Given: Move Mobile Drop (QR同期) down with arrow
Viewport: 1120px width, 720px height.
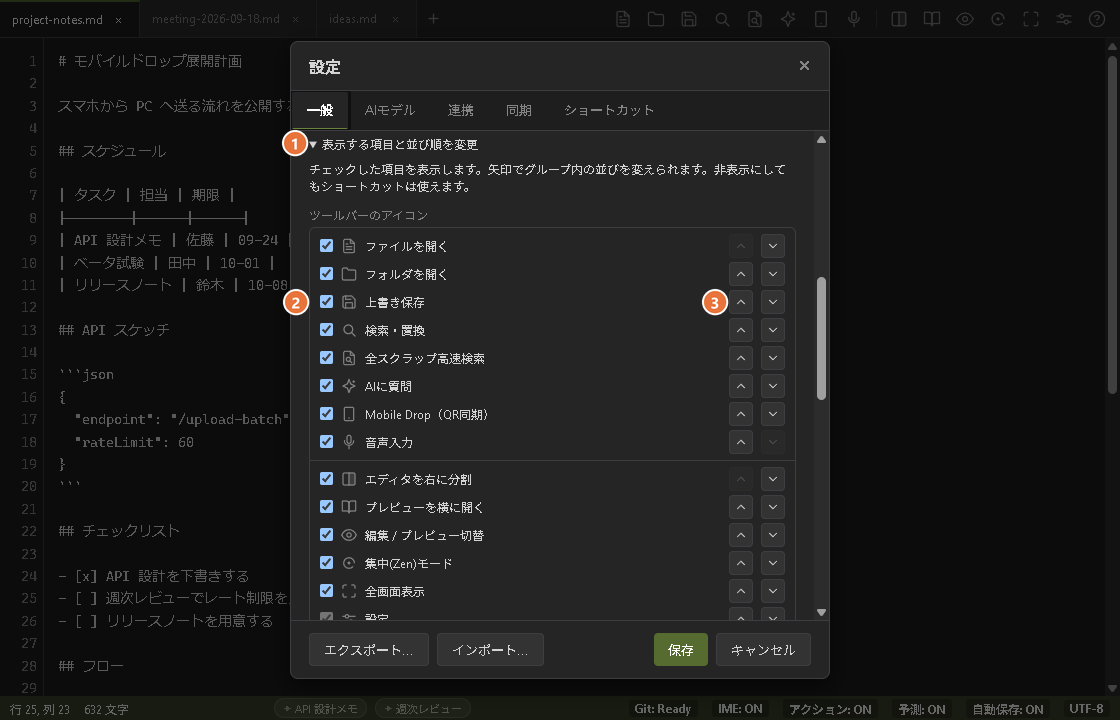Looking at the screenshot, I should (x=773, y=414).
